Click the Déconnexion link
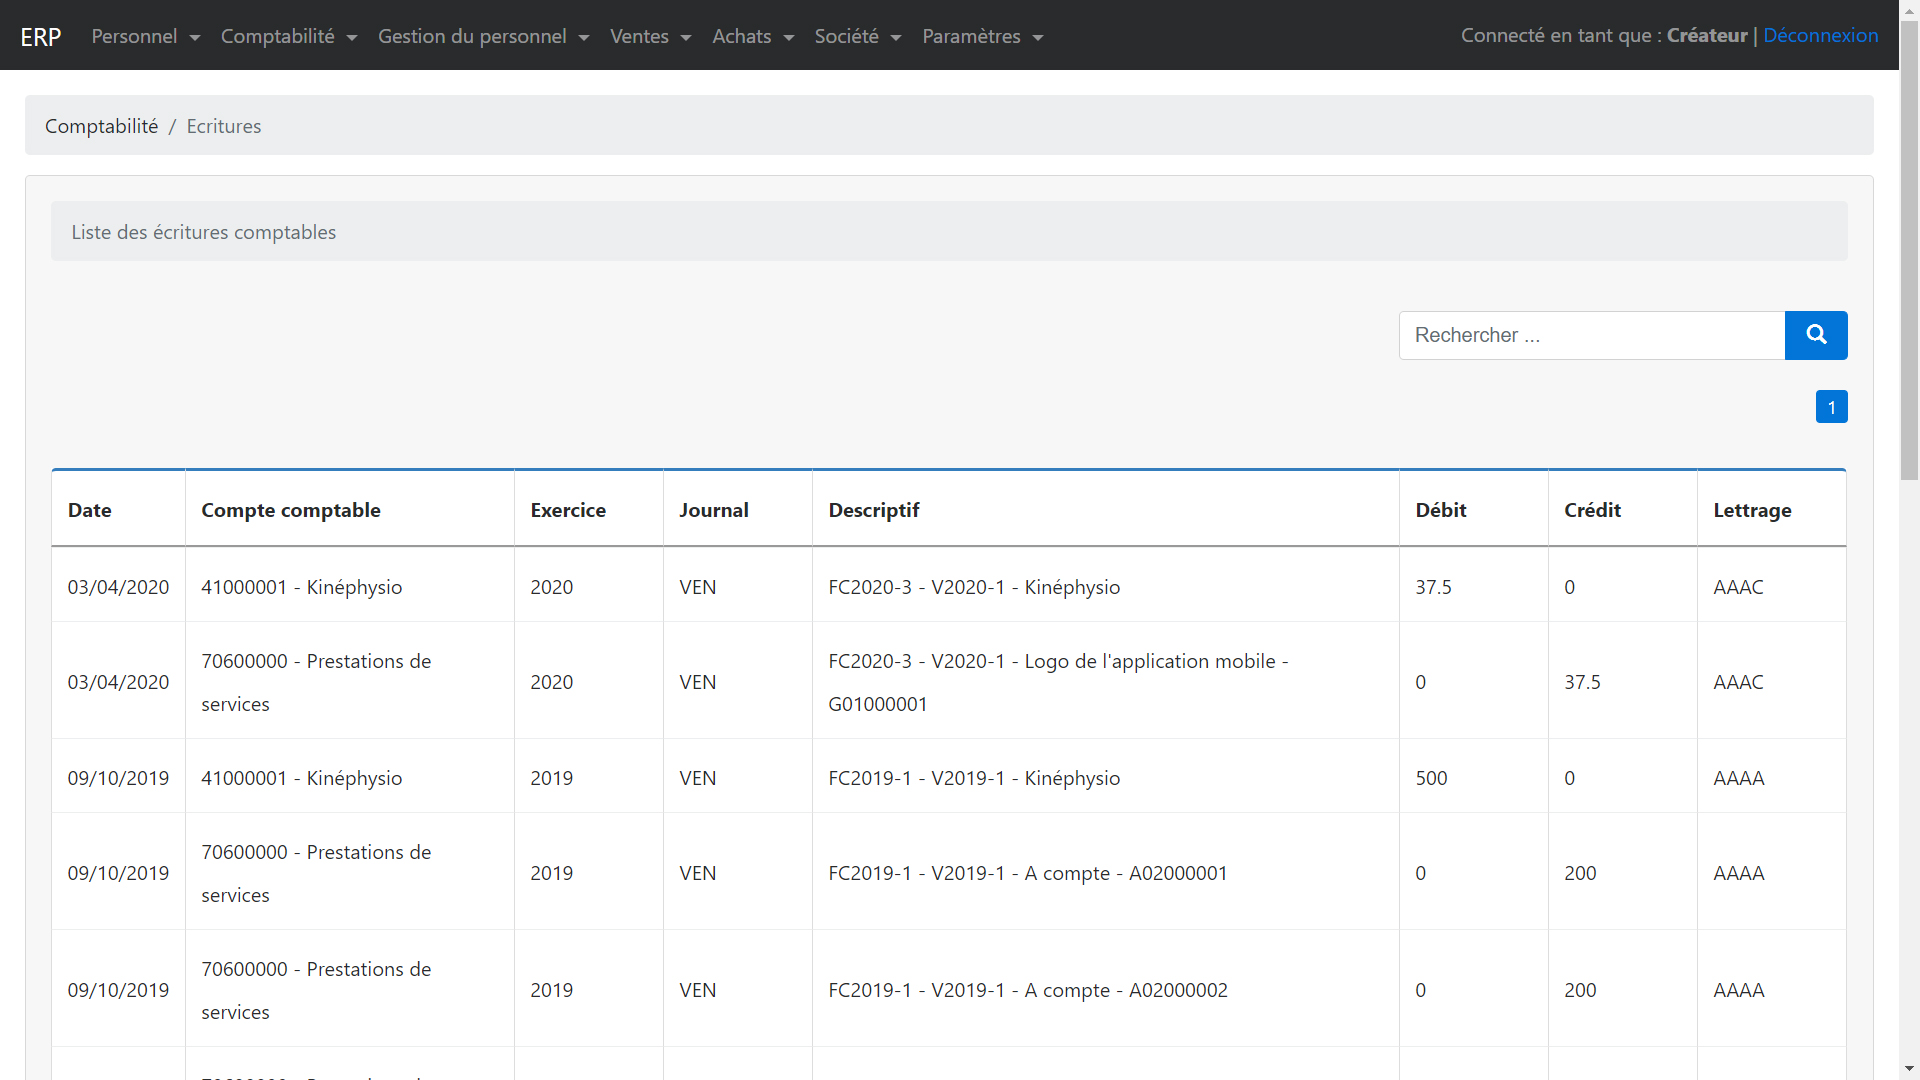The width and height of the screenshot is (1920, 1080). [x=1820, y=35]
